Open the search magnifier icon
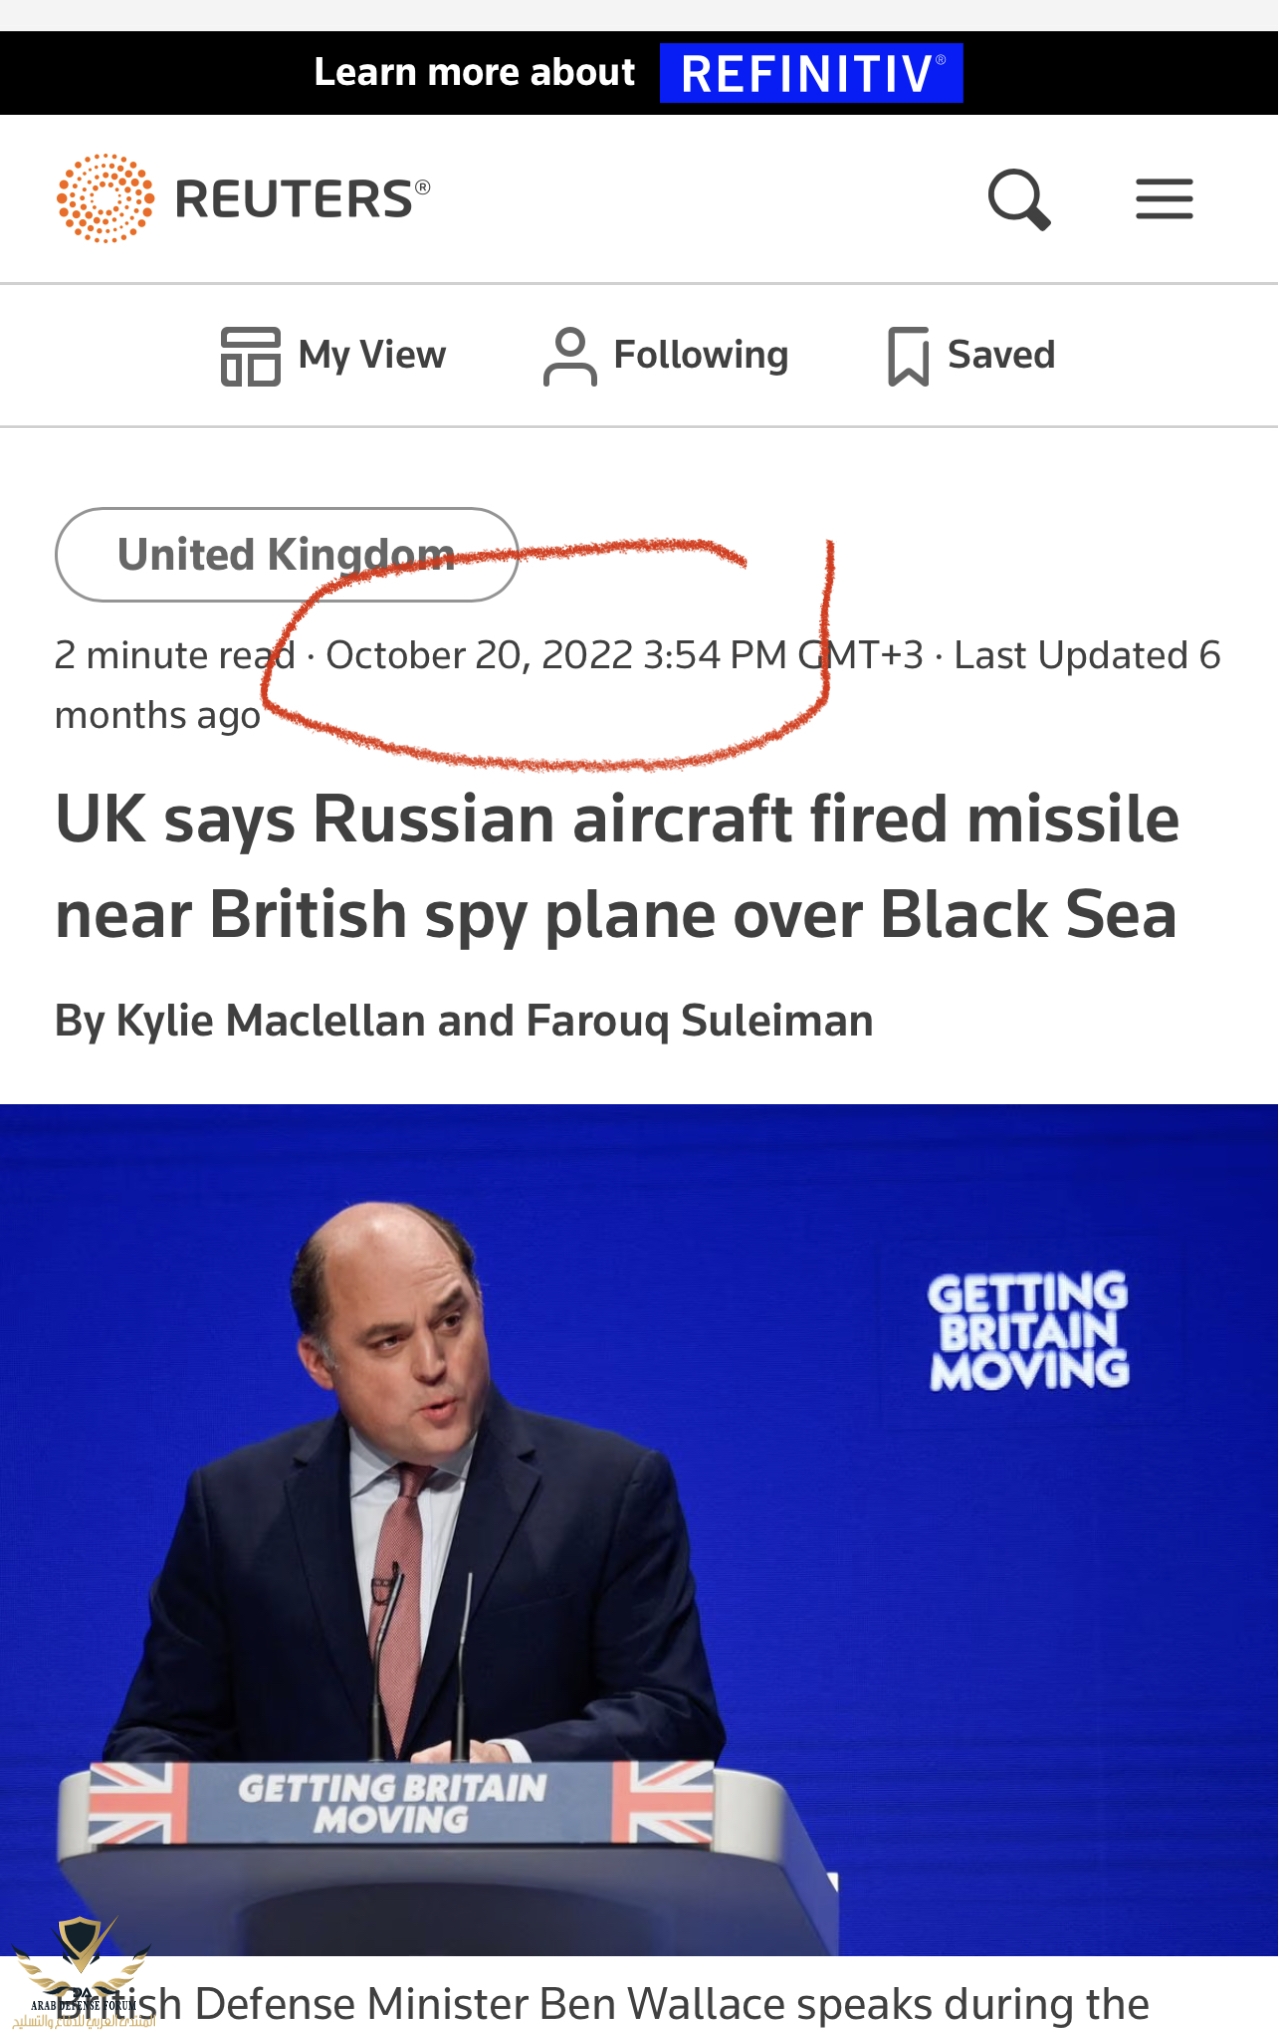The height and width of the screenshot is (2033, 1284). 1018,199
